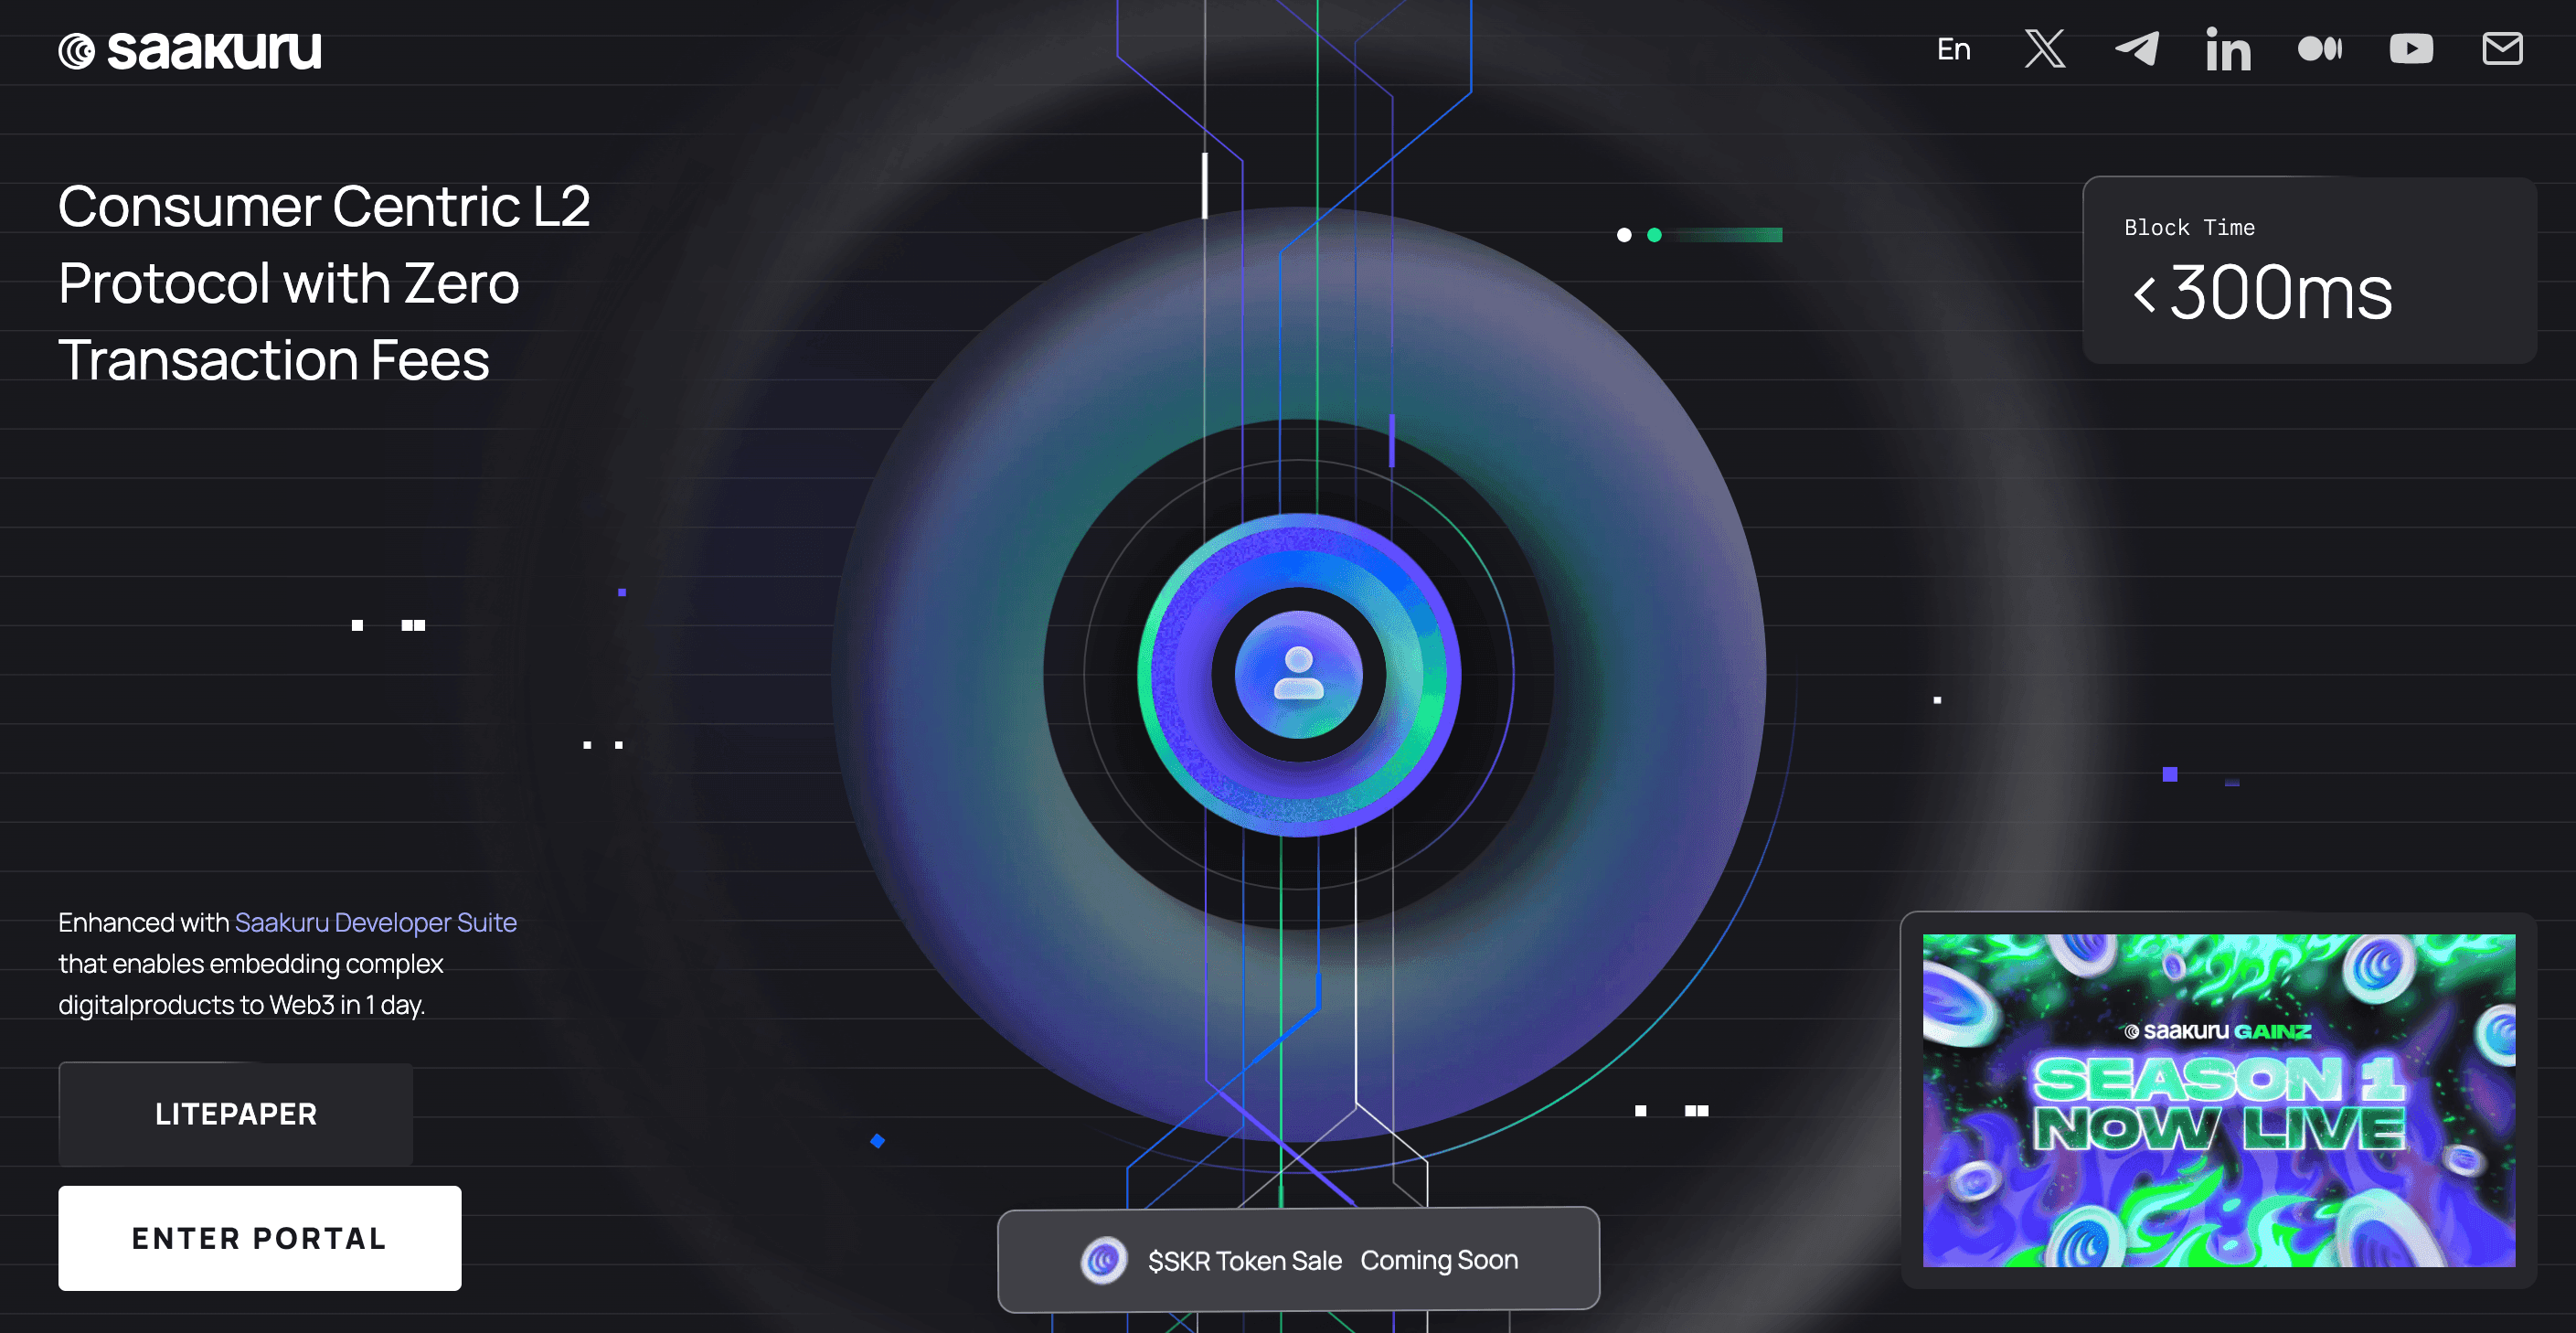Open the En language selector
The width and height of the screenshot is (2576, 1333).
coord(1953,49)
